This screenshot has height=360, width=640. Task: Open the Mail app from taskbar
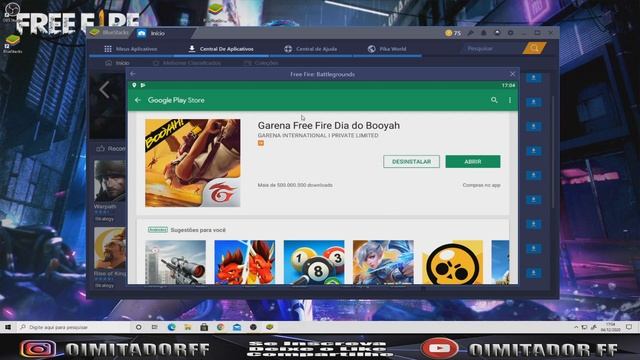pyautogui.click(x=237, y=327)
